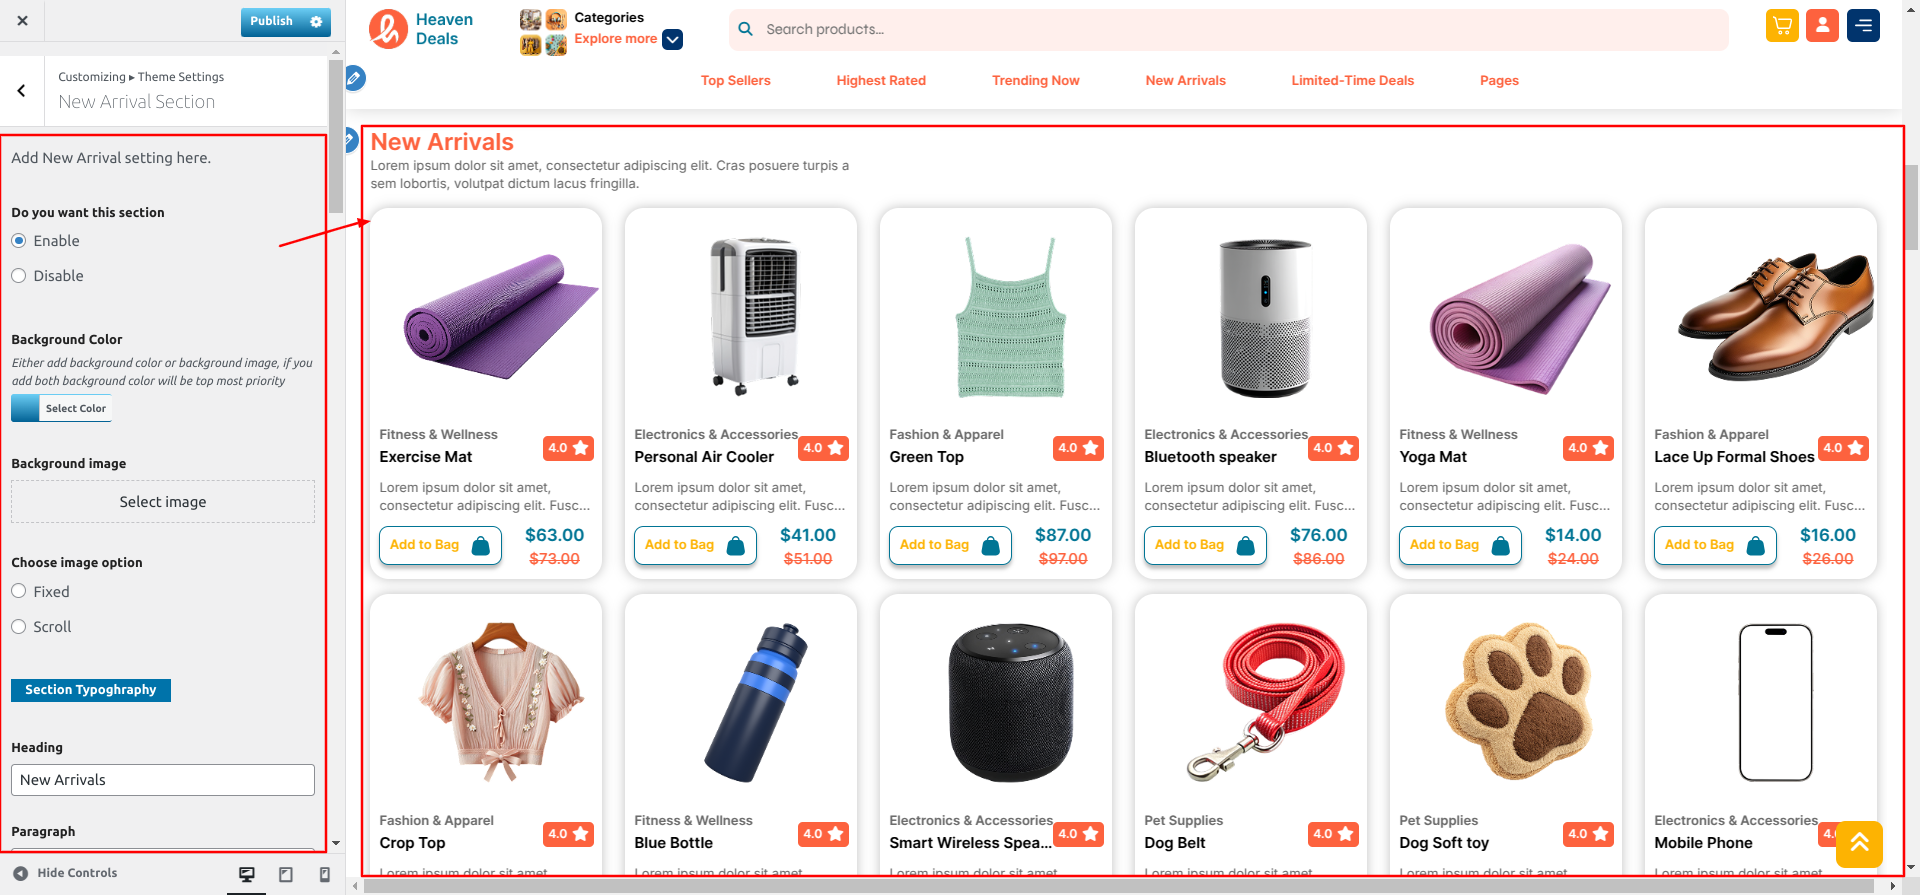Click the scroll-to-top arrow button

point(1859,844)
